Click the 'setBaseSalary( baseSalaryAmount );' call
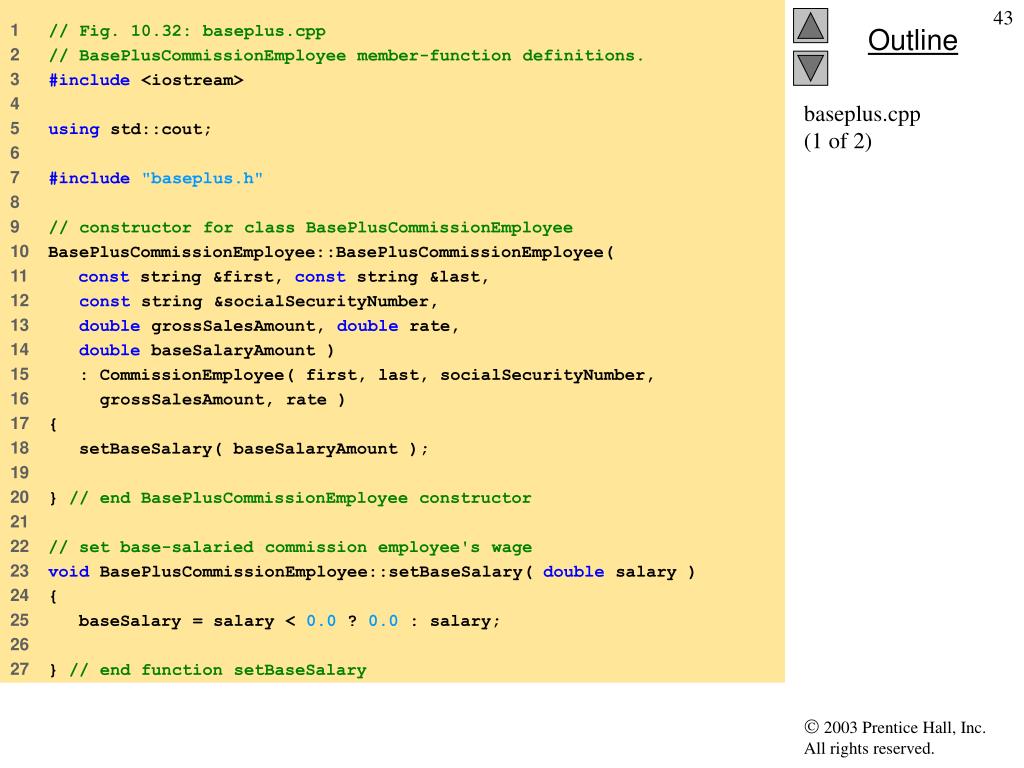1024x768 pixels. click(253, 449)
